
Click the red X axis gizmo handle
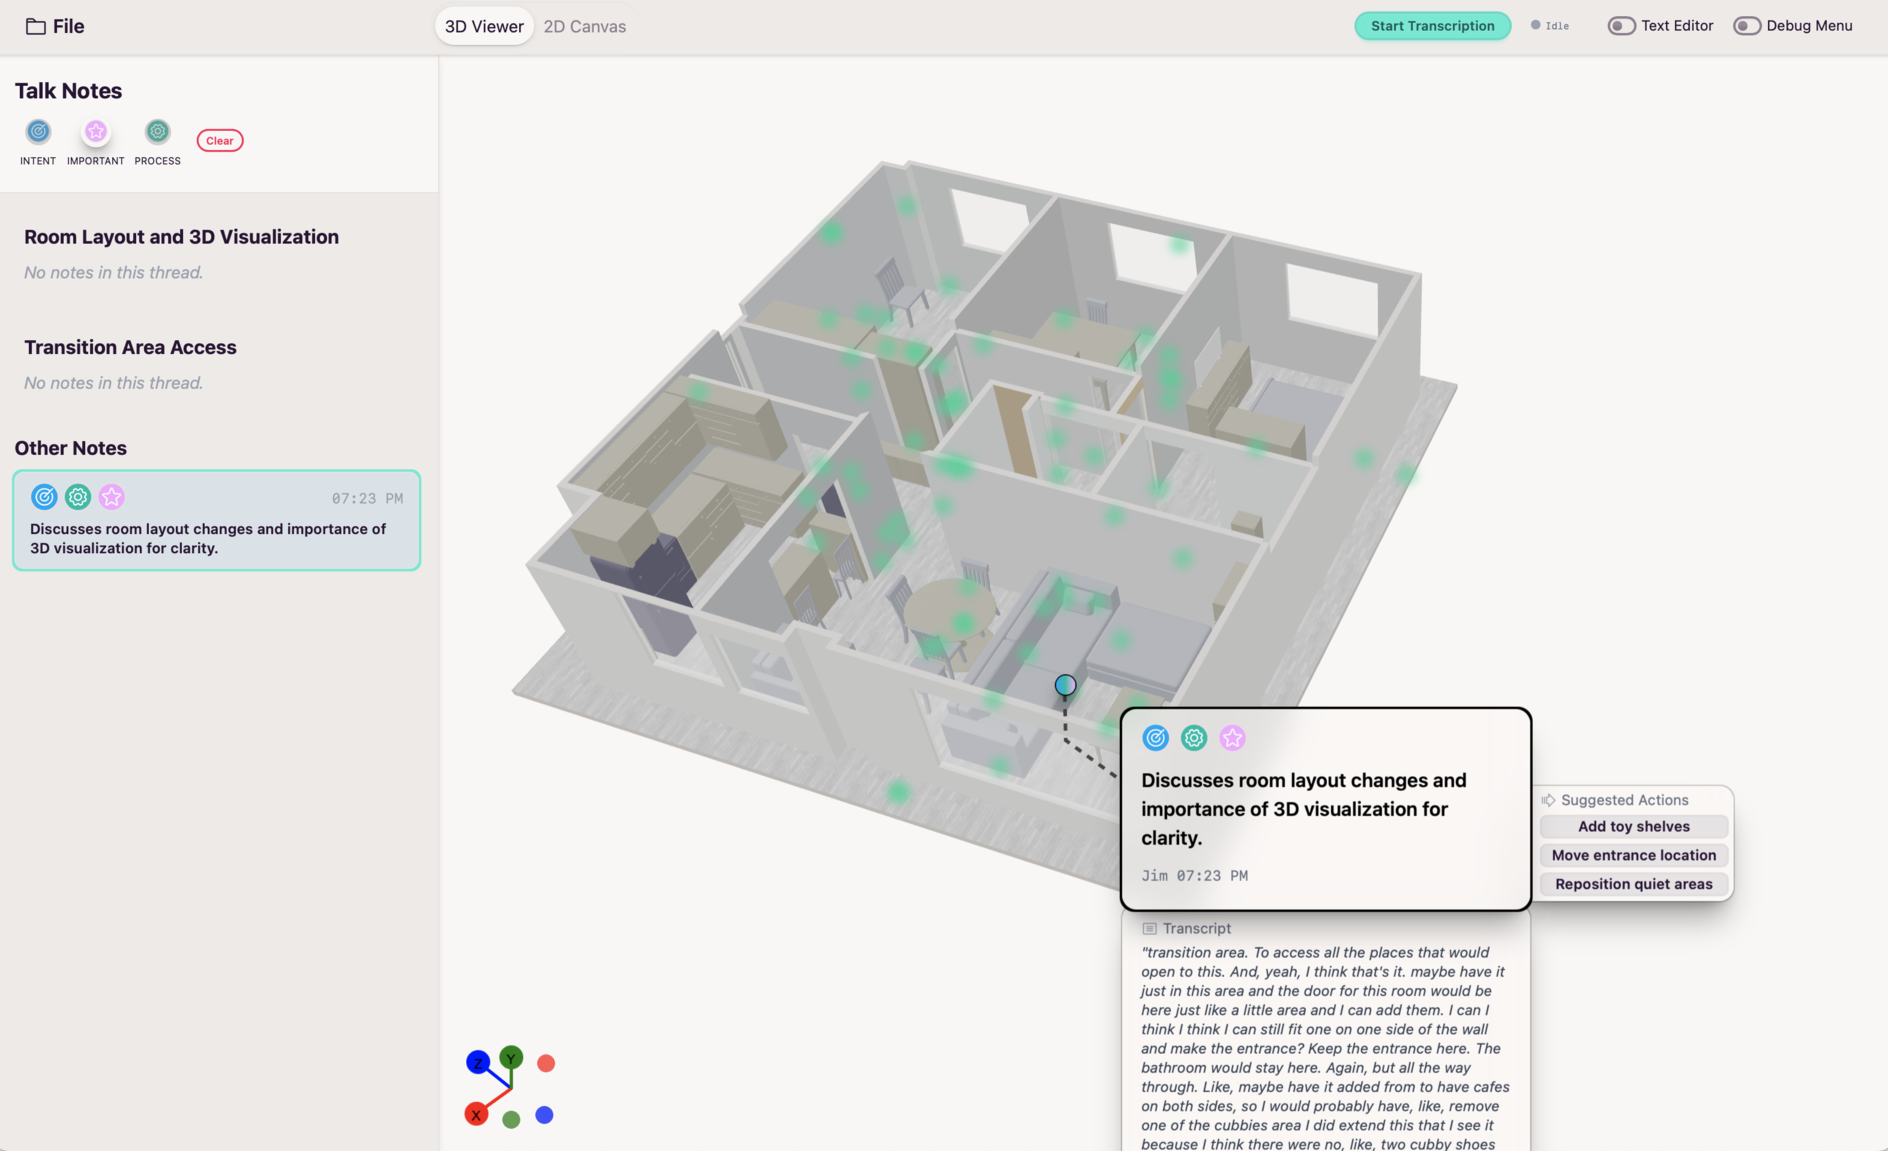[476, 1114]
